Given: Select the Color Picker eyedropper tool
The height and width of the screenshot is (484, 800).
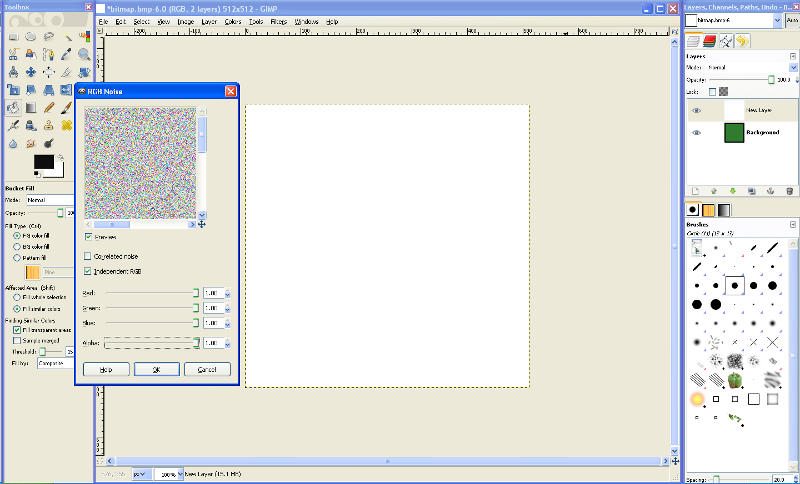Looking at the screenshot, I should click(x=67, y=54).
